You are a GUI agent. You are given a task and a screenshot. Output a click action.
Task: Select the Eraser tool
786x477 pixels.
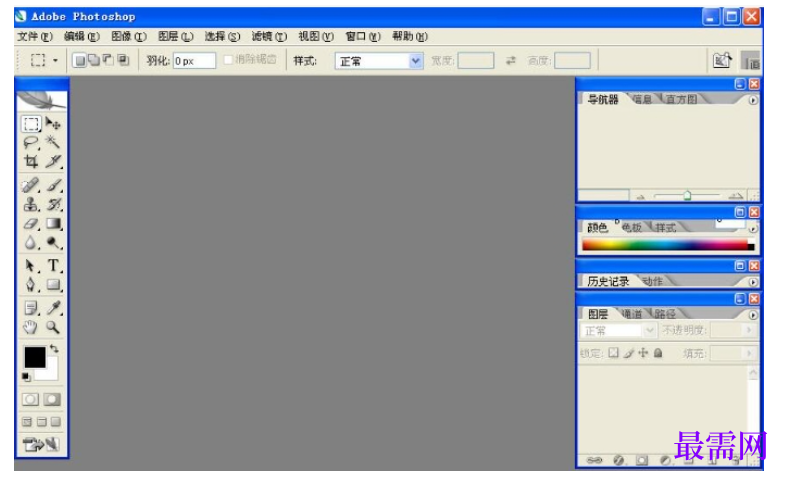click(31, 224)
